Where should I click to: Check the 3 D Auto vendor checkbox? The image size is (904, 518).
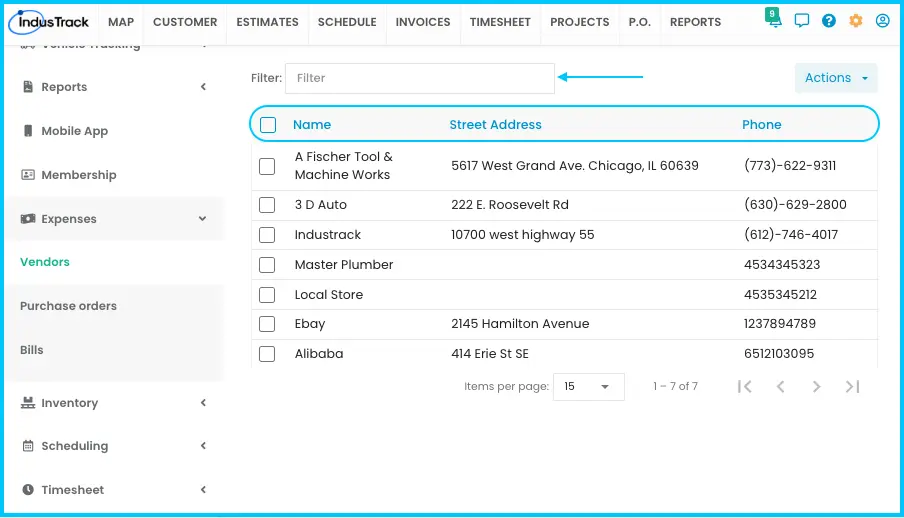pos(267,205)
